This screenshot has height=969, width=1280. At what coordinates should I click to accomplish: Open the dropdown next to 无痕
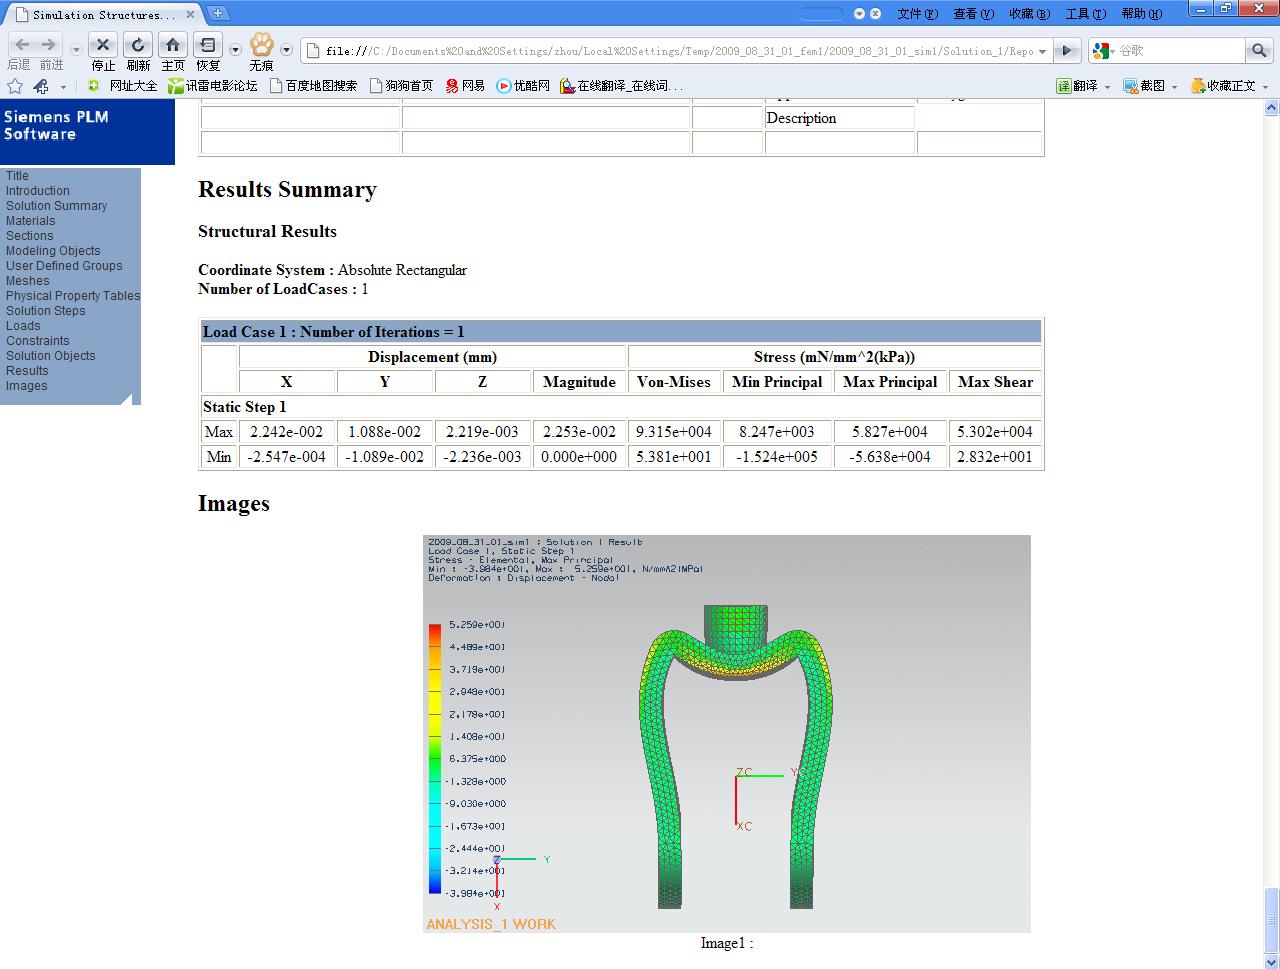pos(286,50)
